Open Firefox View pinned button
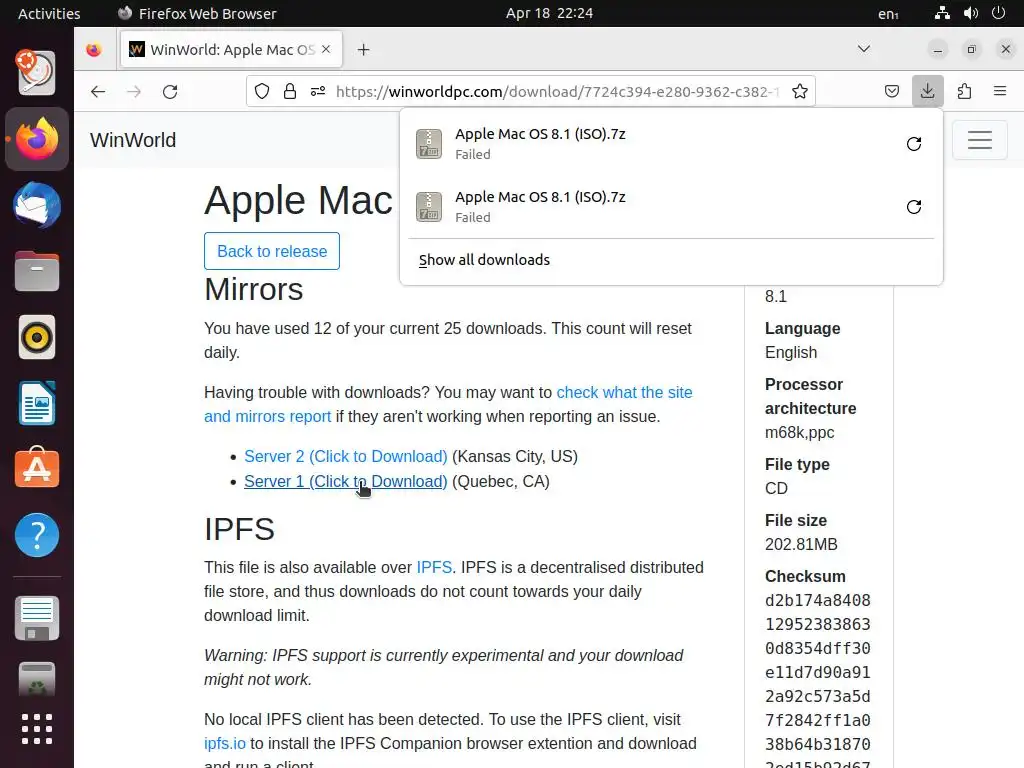Viewport: 1024px width, 768px height. pyautogui.click(x=94, y=50)
